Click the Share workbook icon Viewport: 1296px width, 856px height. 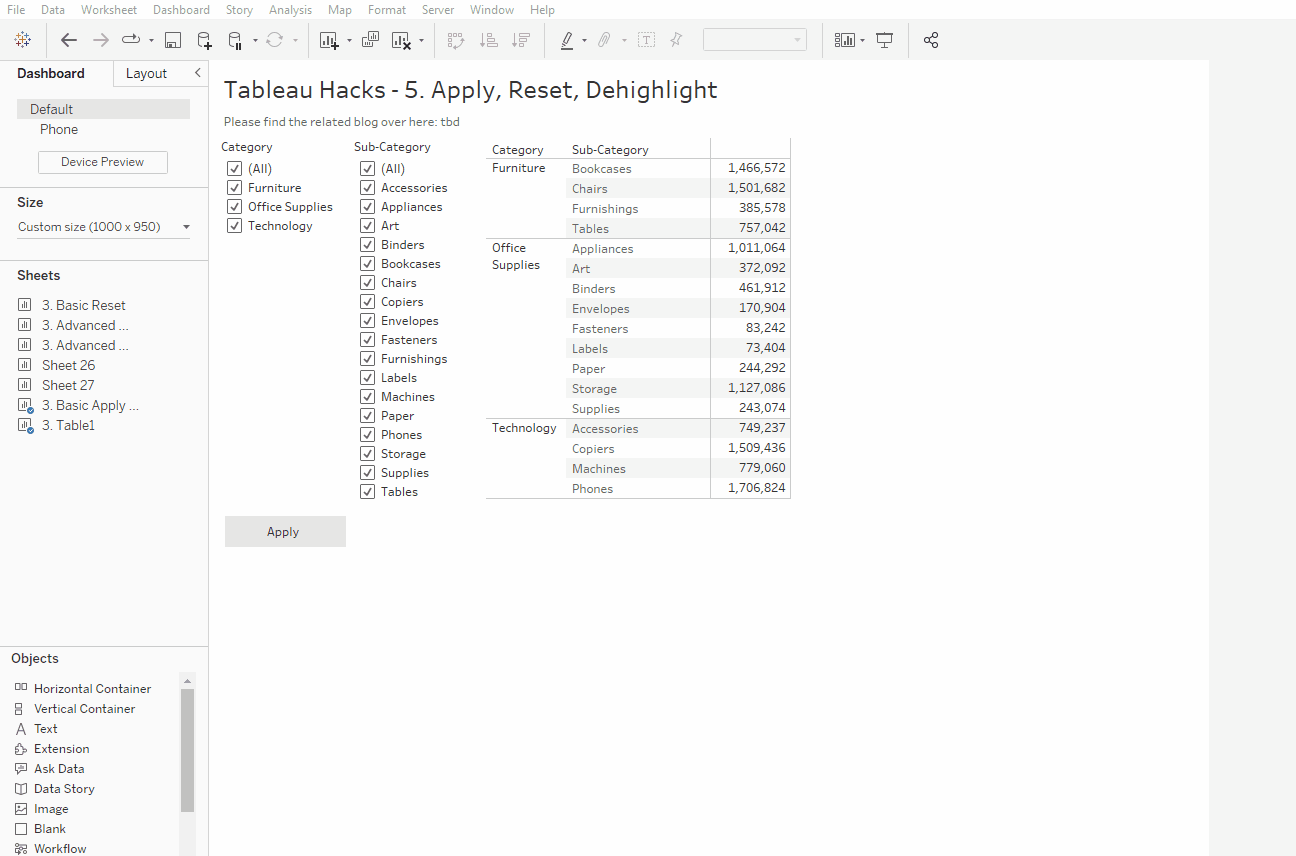click(931, 40)
